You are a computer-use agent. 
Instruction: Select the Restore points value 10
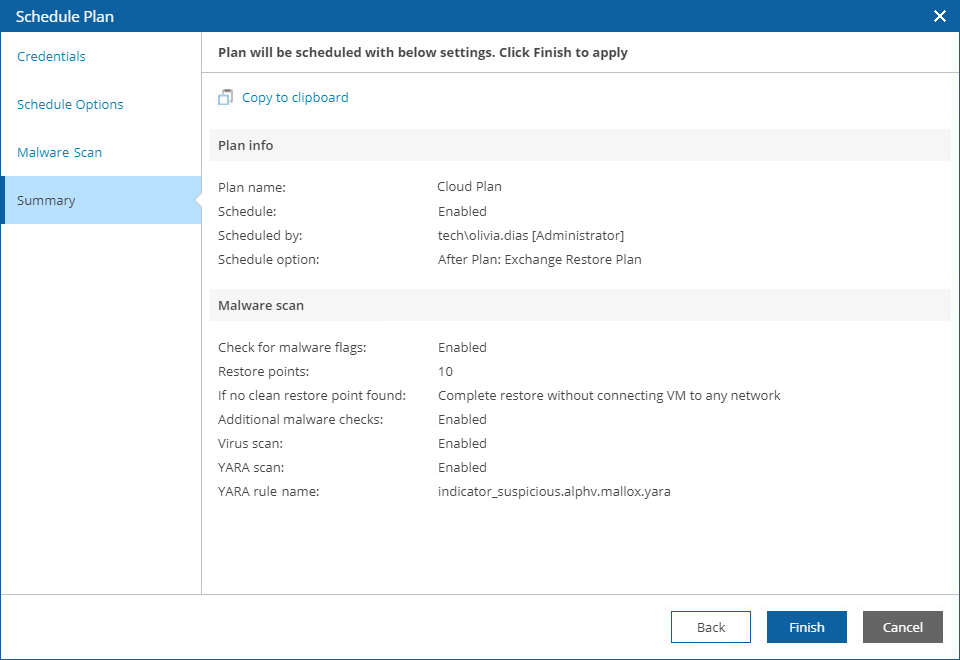tap(445, 371)
